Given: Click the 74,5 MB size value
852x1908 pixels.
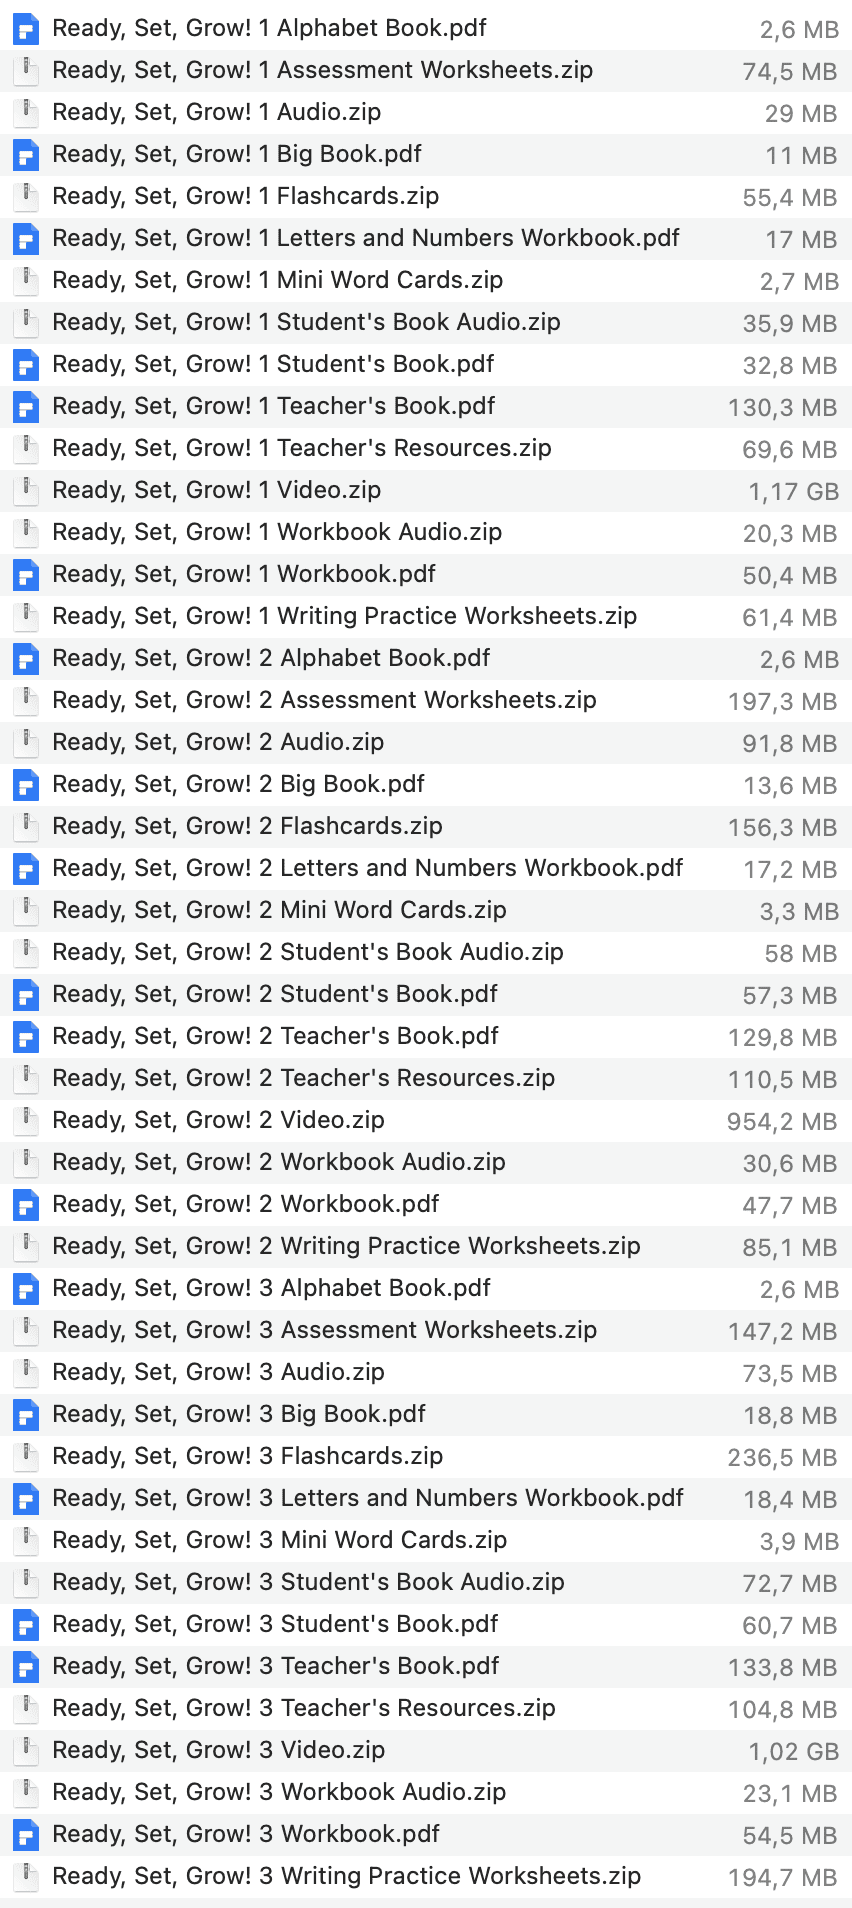Looking at the screenshot, I should tap(790, 72).
